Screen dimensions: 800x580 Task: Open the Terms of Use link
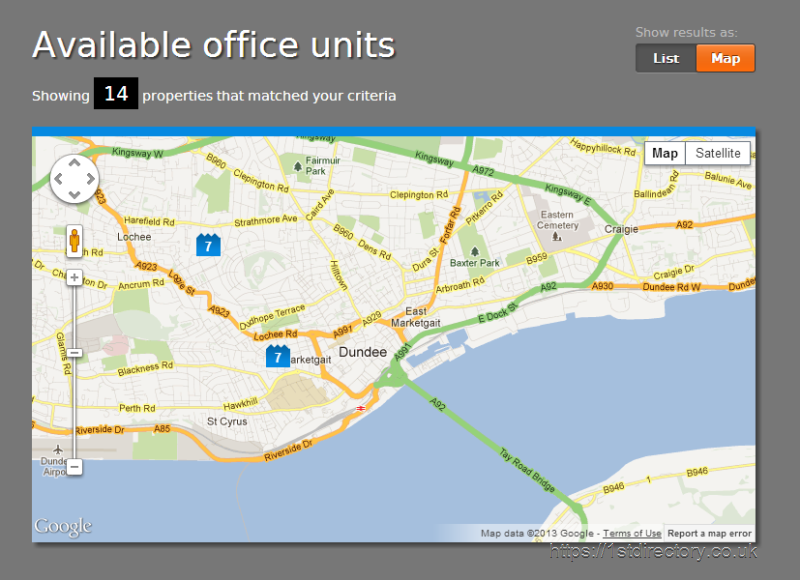point(632,533)
